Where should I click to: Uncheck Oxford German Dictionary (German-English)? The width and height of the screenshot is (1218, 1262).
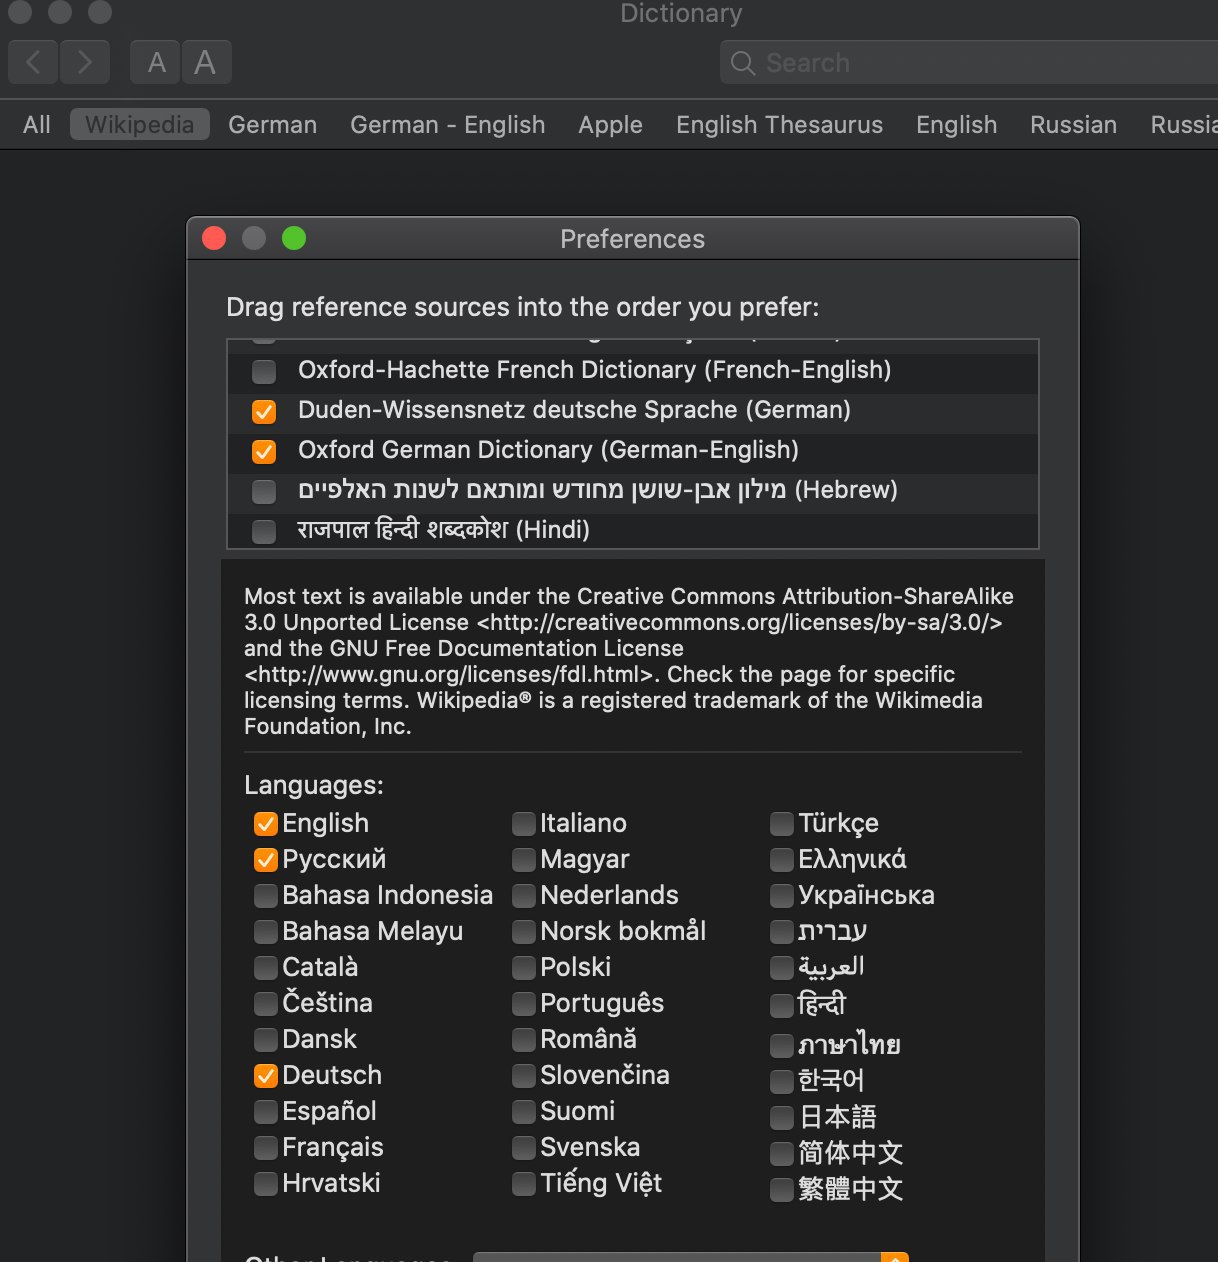pyautogui.click(x=264, y=452)
